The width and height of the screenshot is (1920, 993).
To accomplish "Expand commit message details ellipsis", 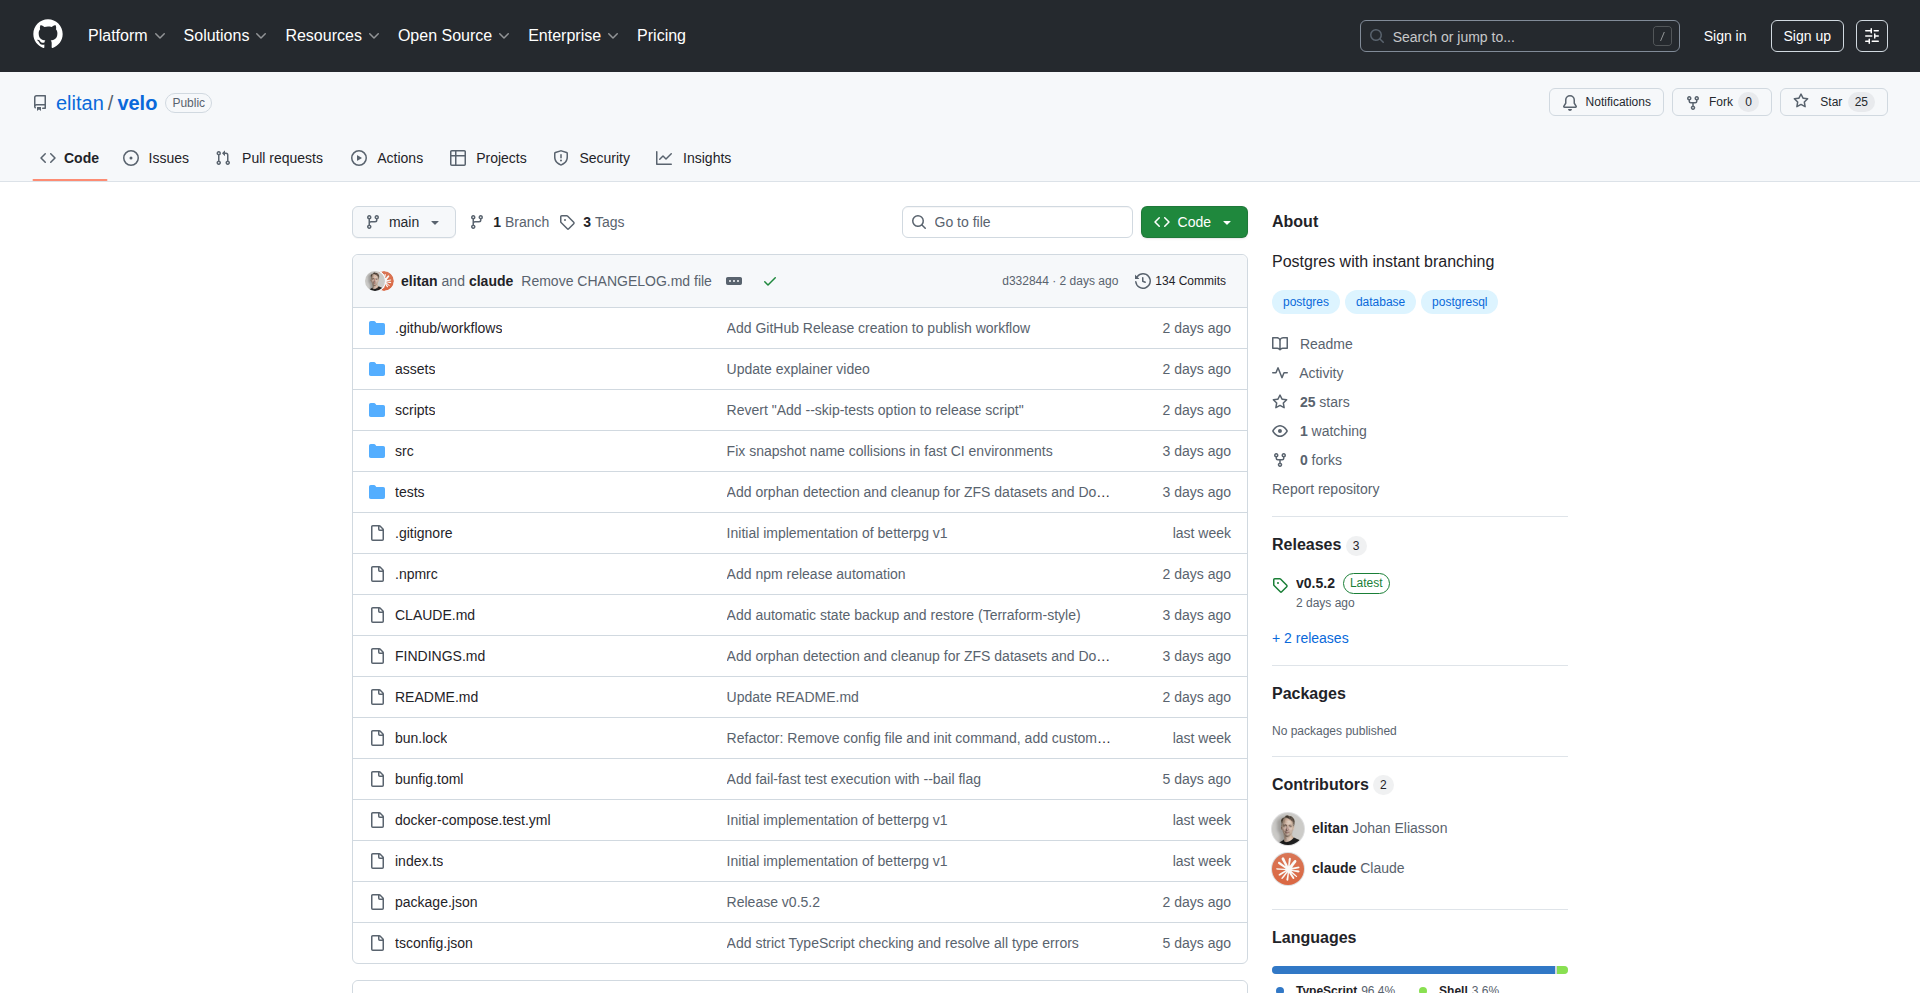I will point(734,281).
